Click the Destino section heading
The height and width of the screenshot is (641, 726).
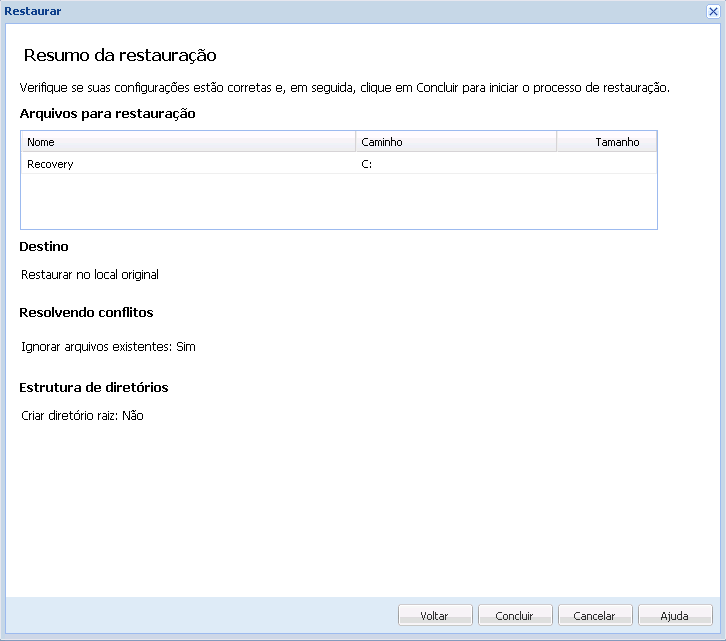tap(44, 246)
